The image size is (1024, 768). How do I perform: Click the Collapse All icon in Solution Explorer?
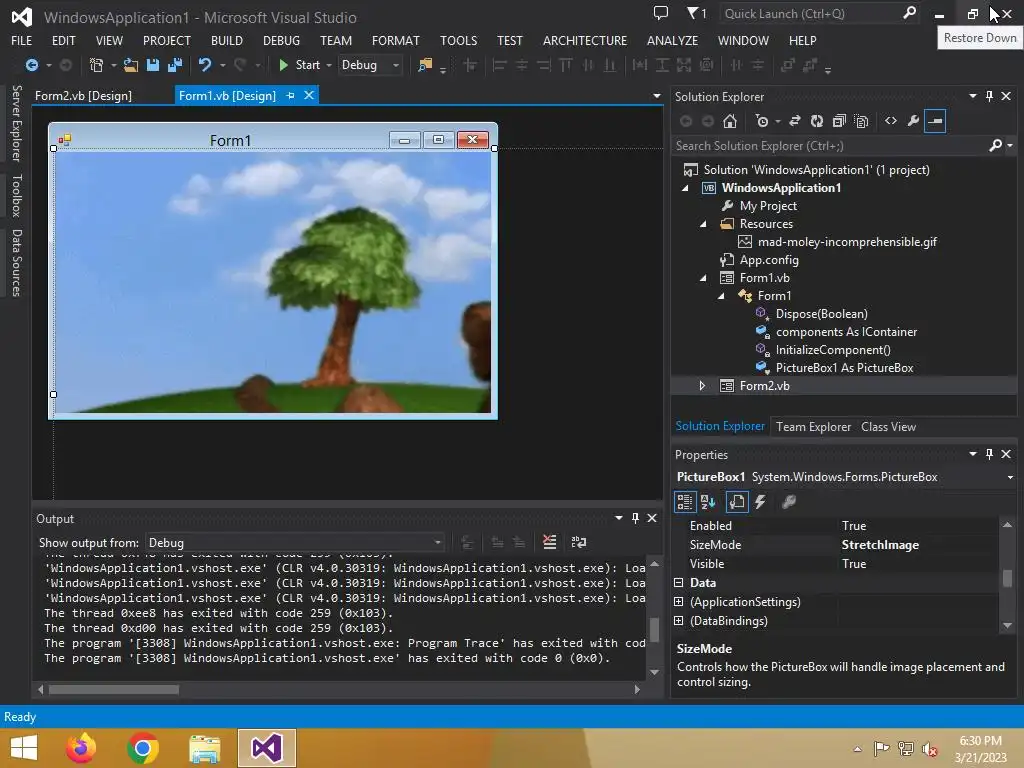pyautogui.click(x=839, y=121)
